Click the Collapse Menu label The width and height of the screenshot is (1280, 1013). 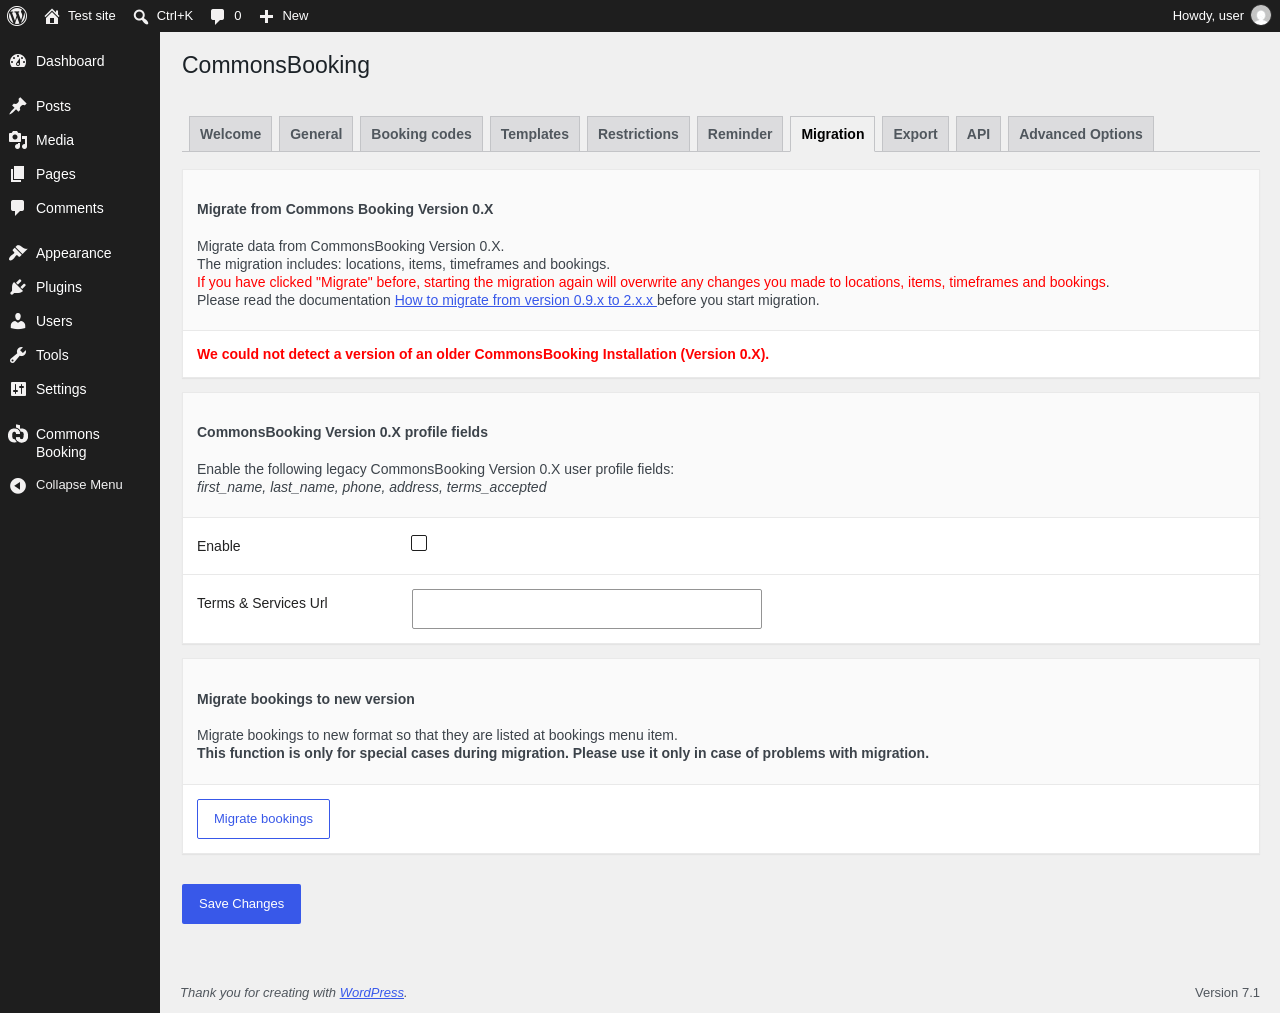click(x=79, y=485)
